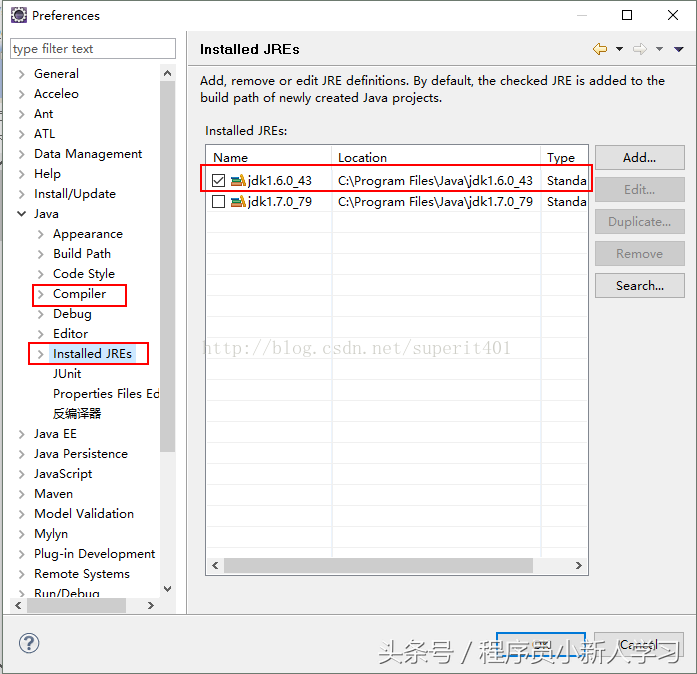Viewport: 697px width, 674px height.
Task: Check the jdk1.7.0_79 checkbox
Action: point(218,202)
